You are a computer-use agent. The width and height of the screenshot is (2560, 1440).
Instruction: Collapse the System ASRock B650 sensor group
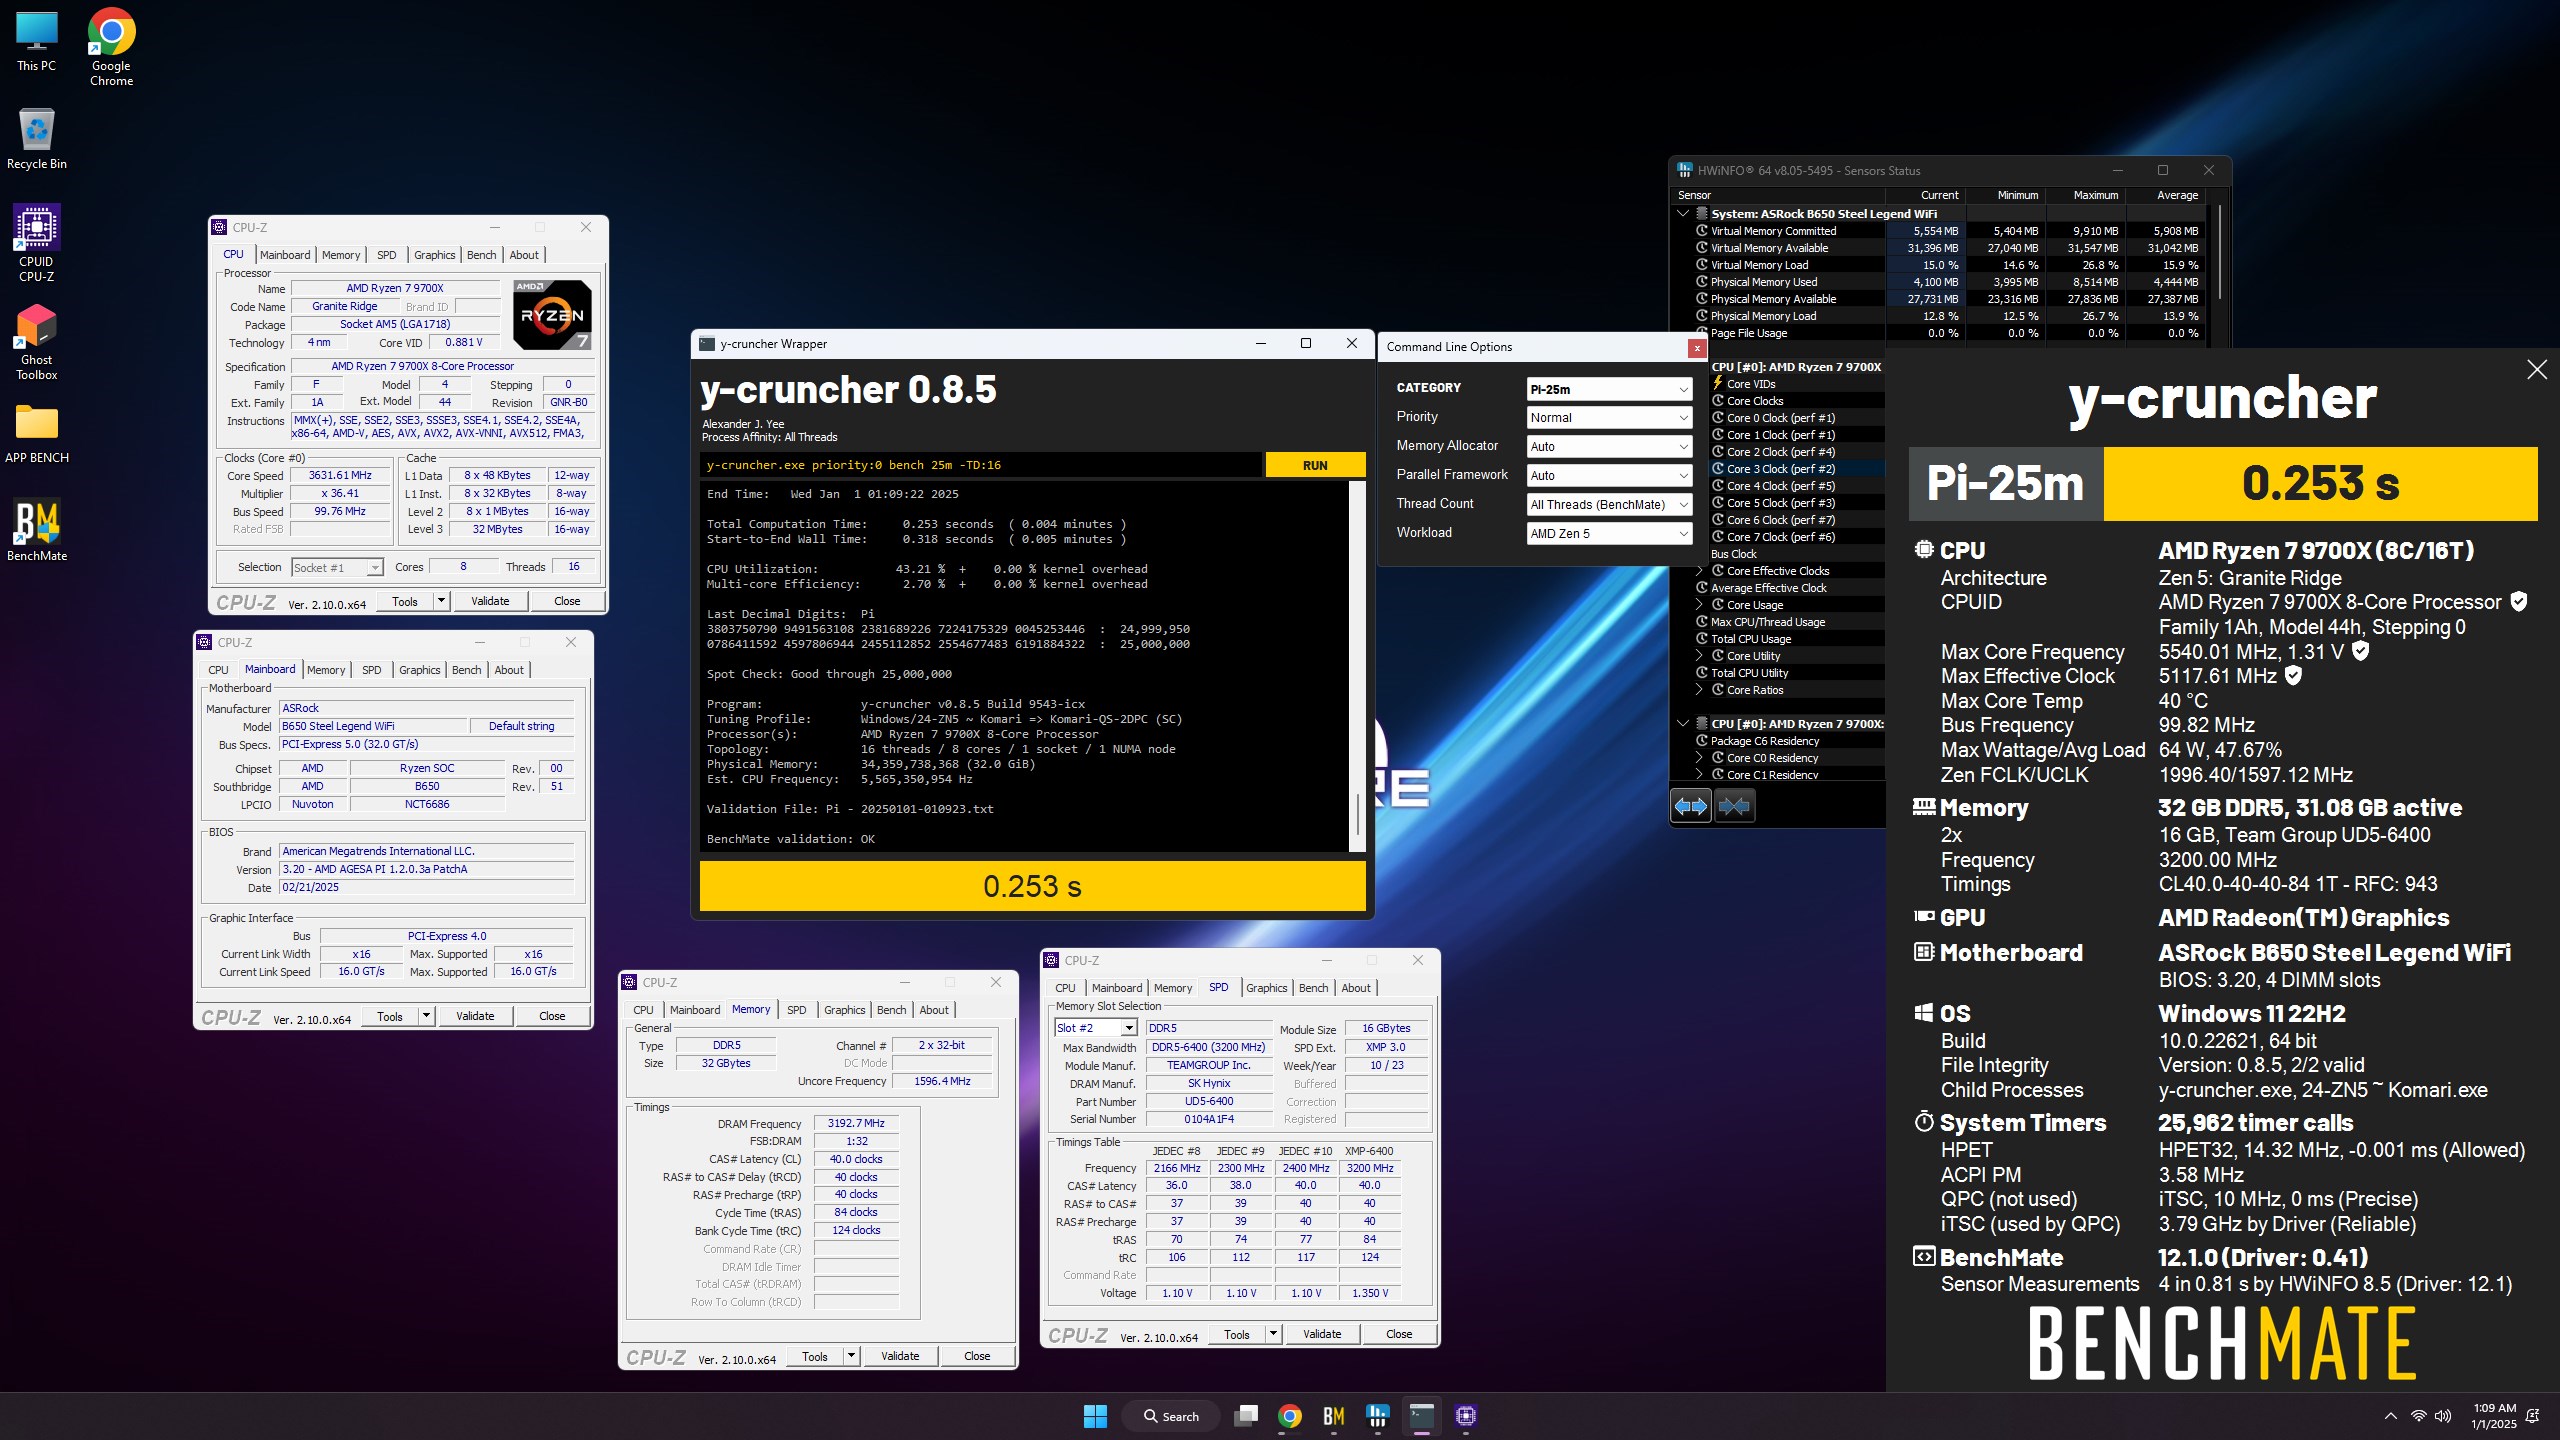click(1683, 213)
